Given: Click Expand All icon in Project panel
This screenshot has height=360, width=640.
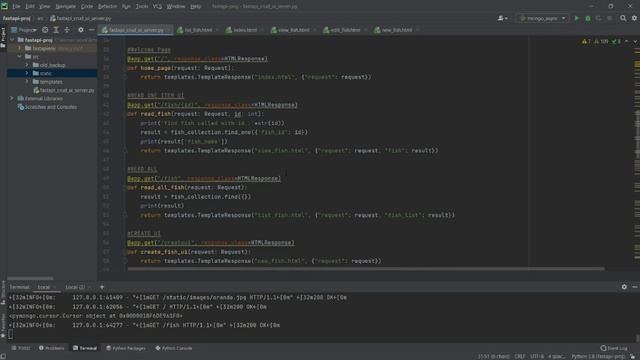Looking at the screenshot, I should 56,30.
